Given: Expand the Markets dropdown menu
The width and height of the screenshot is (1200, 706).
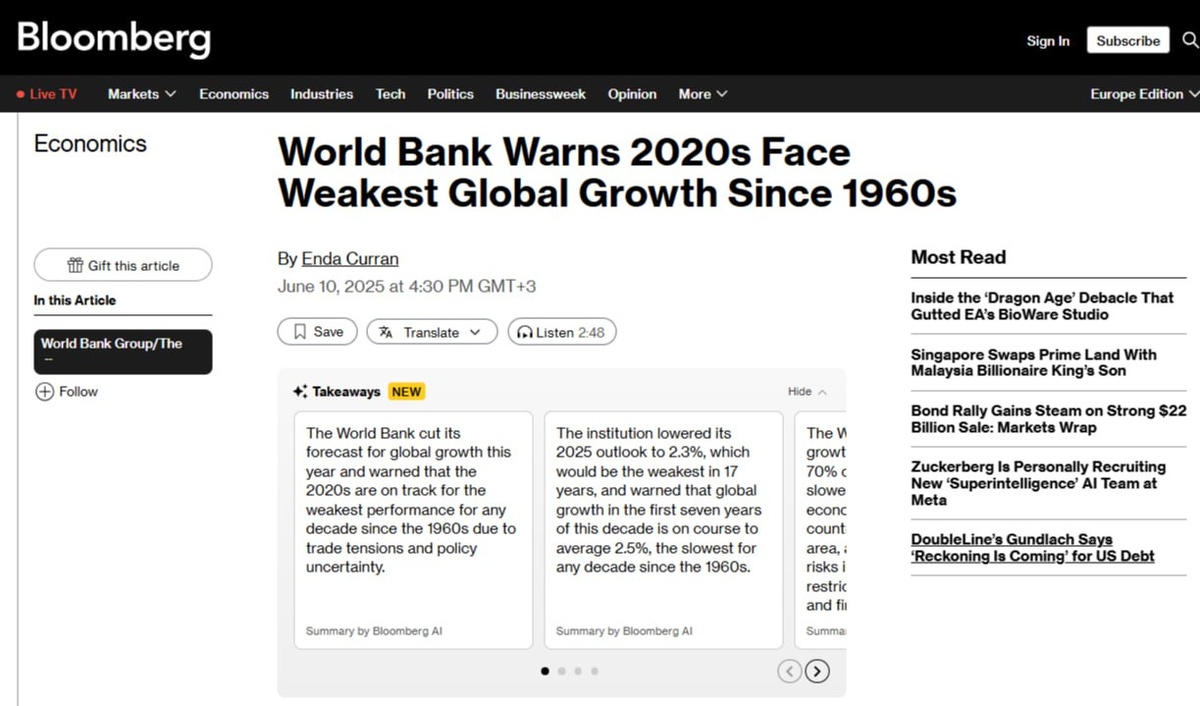Looking at the screenshot, I should tap(142, 94).
